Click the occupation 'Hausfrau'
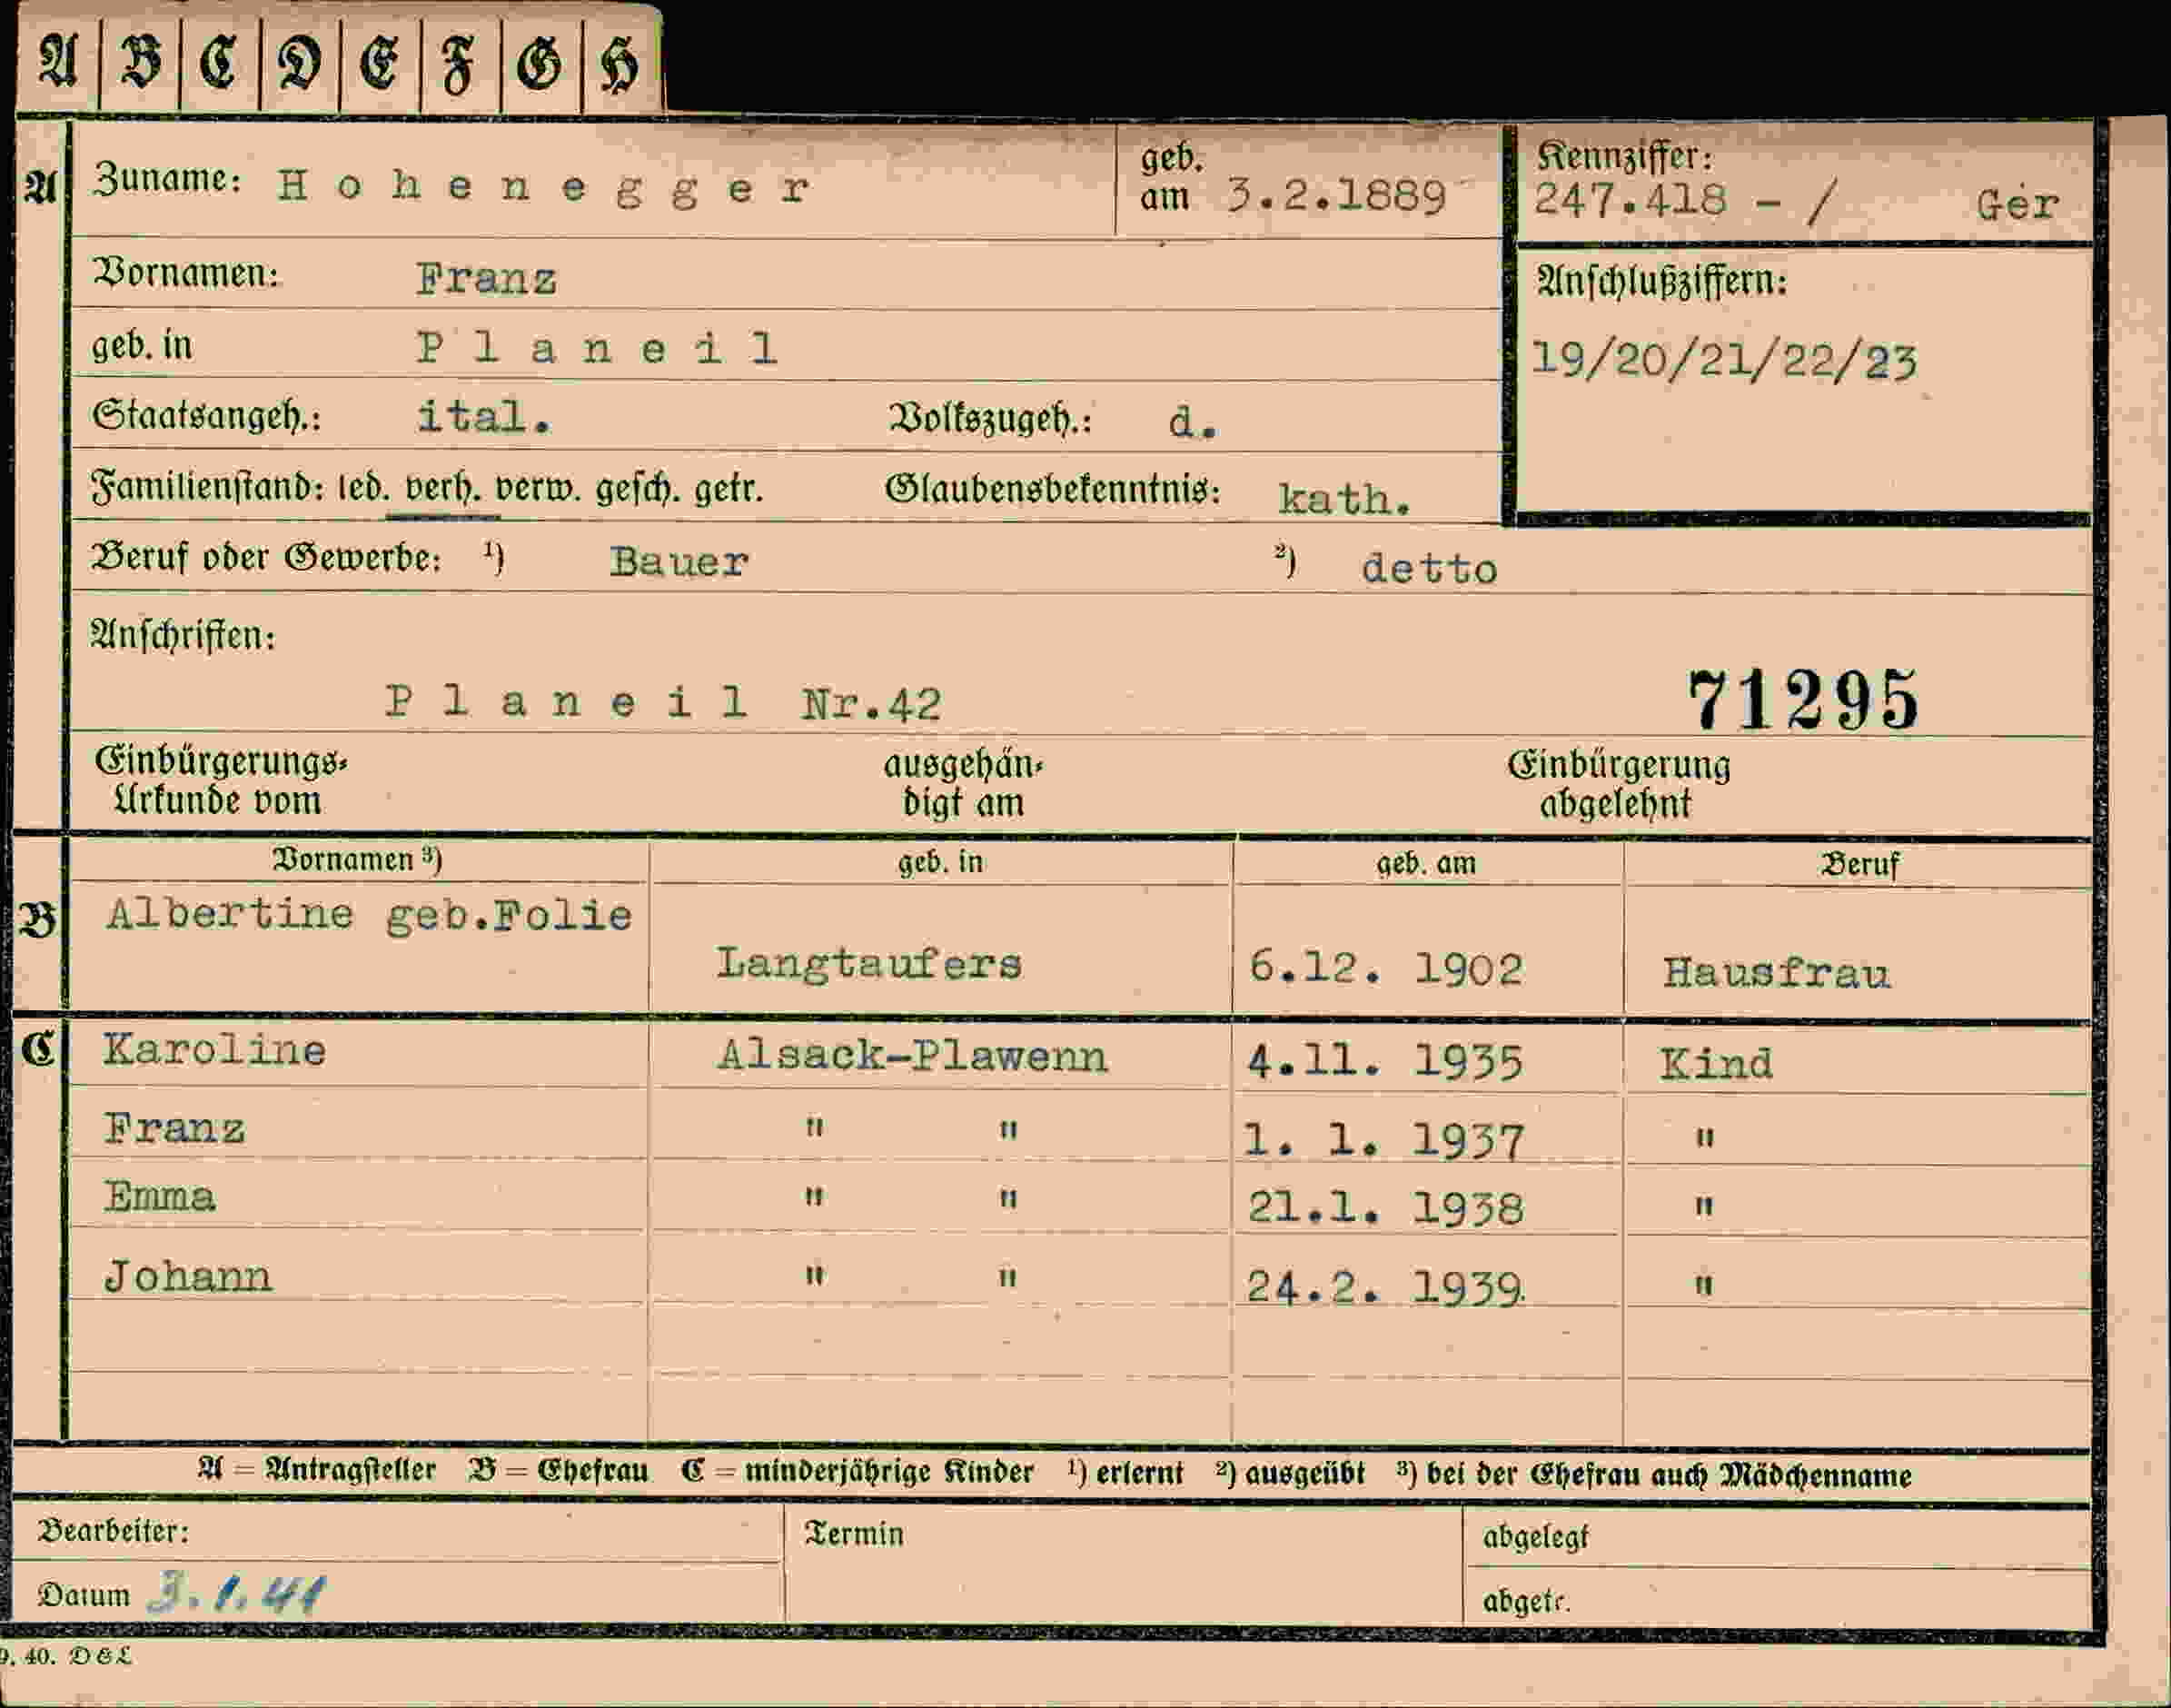The height and width of the screenshot is (1708, 2171). pyautogui.click(x=1777, y=972)
